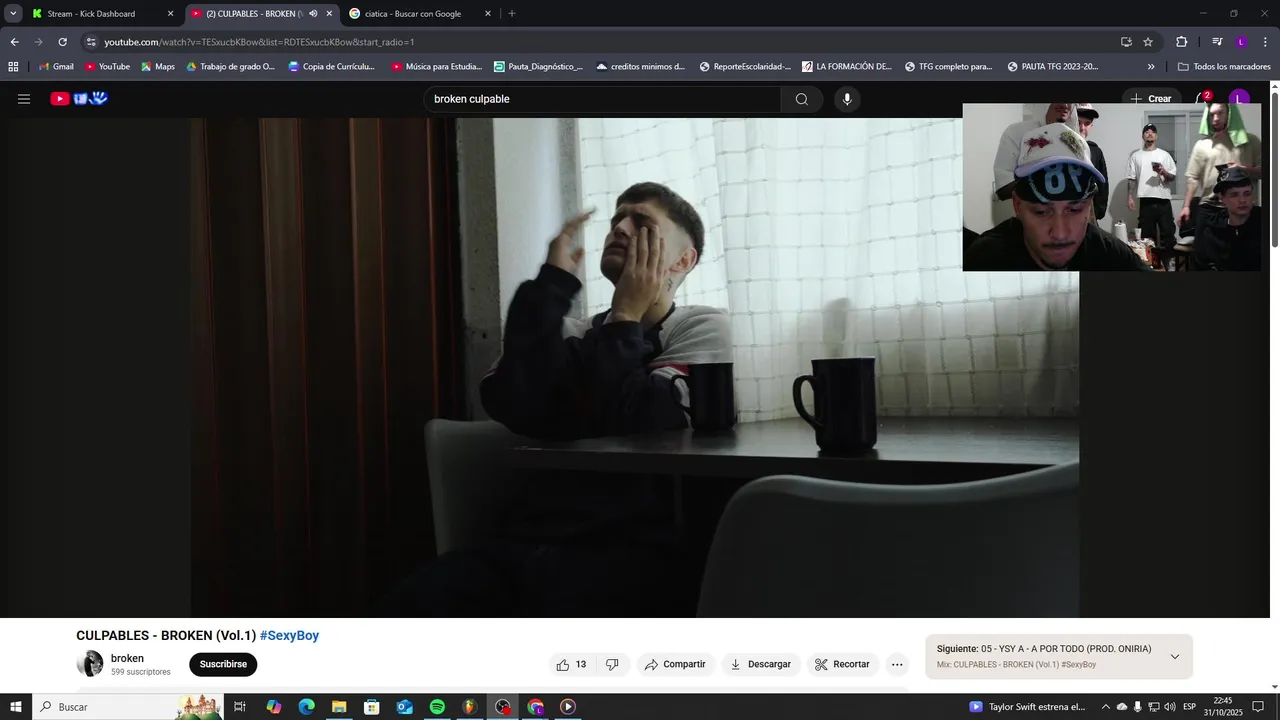
Task: Open the YouTube account avatar menu
Action: [1239, 99]
